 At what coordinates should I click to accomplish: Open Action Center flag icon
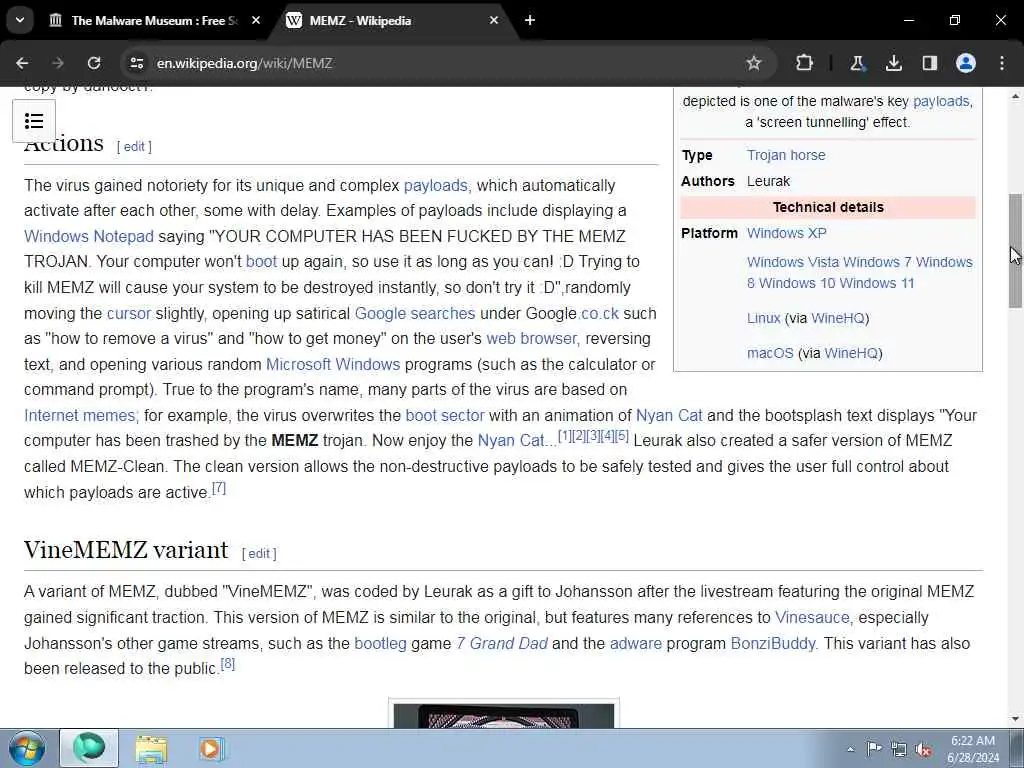(873, 748)
